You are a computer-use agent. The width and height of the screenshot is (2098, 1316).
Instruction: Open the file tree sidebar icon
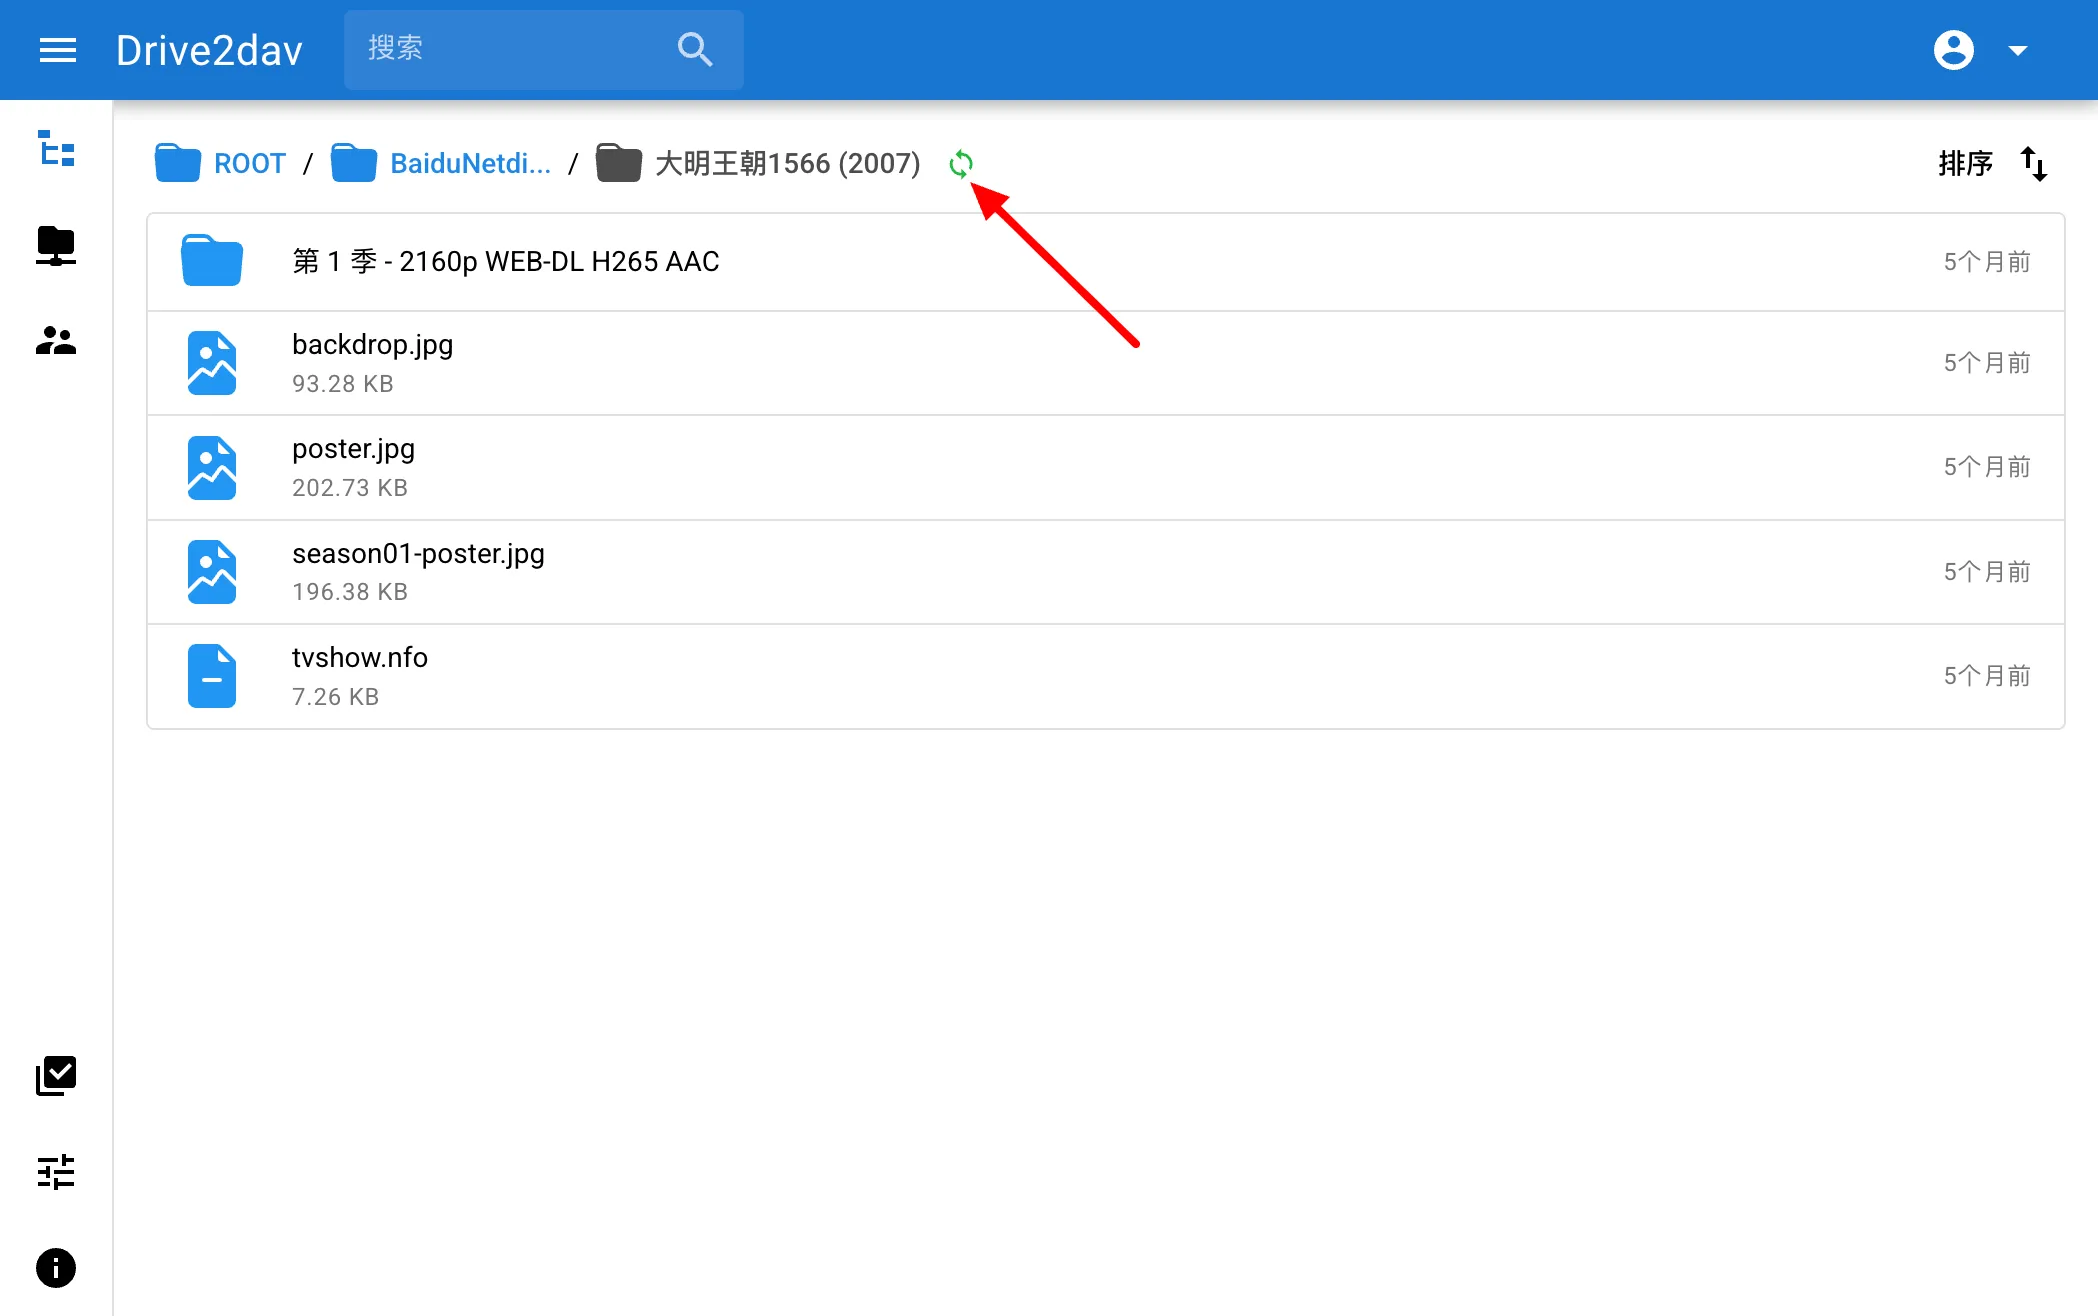(x=56, y=149)
